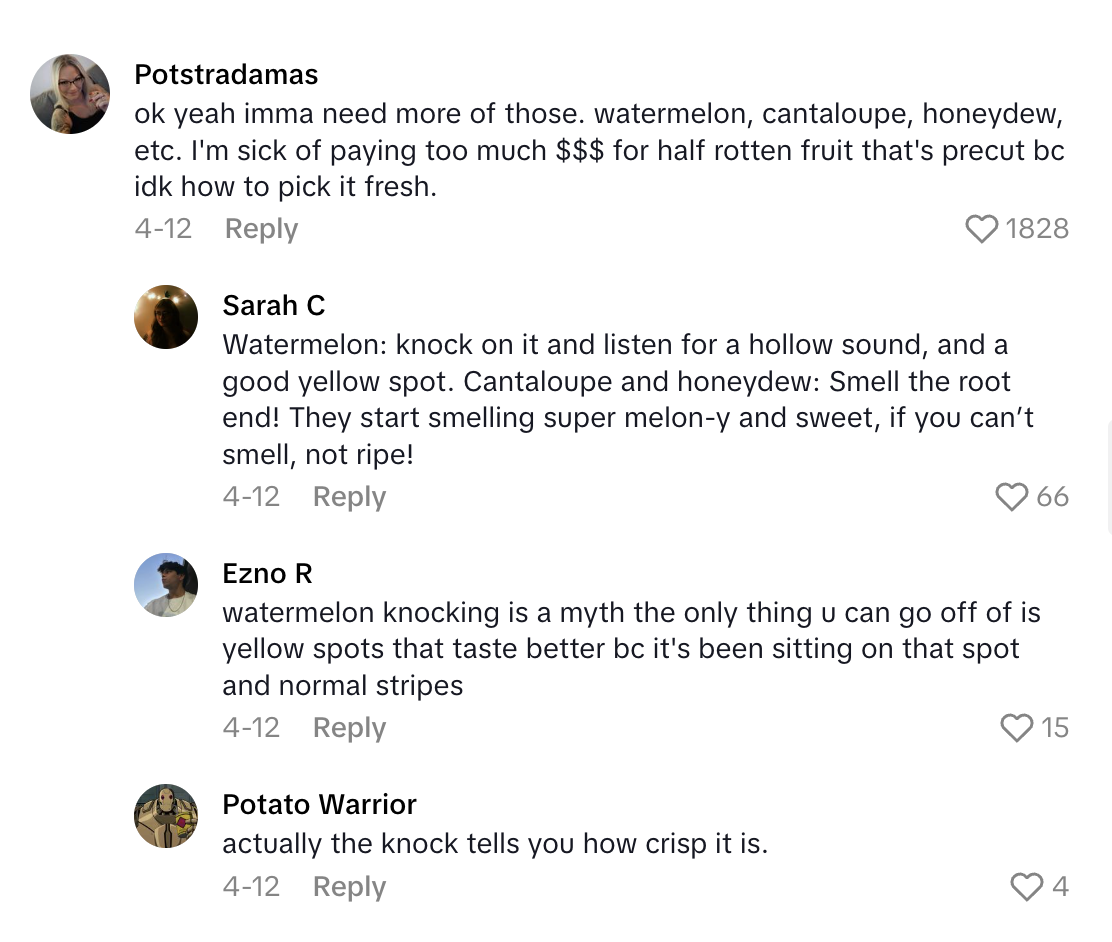1112x942 pixels.
Task: Reply to Potato Warrior's comment
Action: [349, 887]
